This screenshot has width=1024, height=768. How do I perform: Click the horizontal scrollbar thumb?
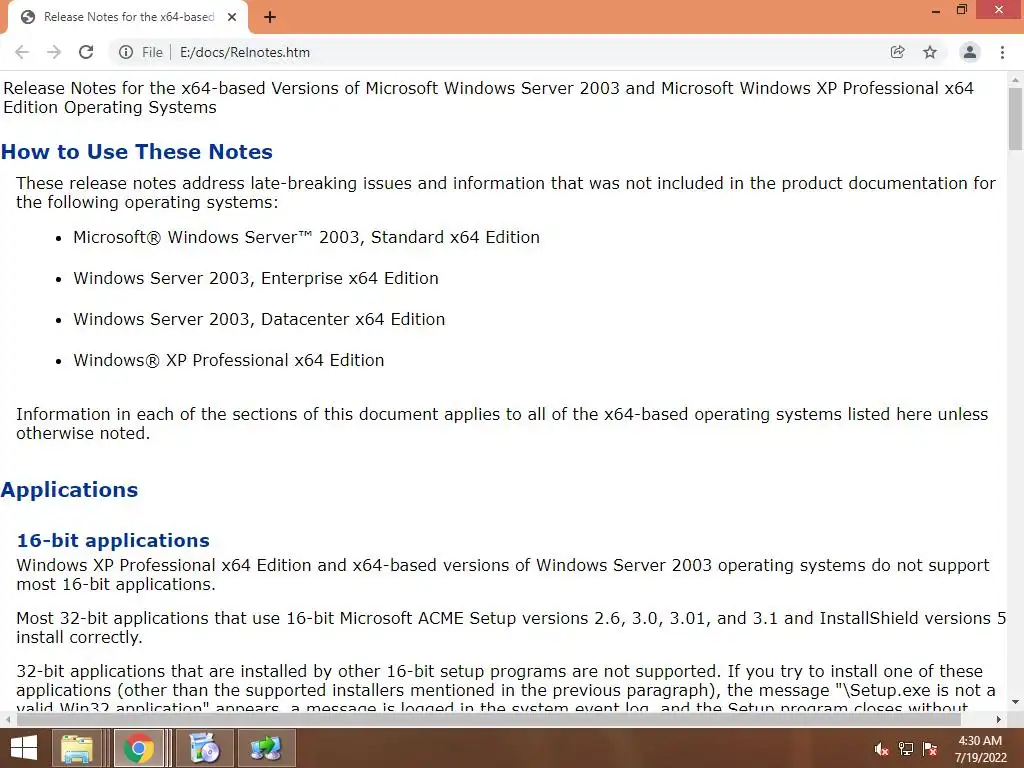(488, 719)
